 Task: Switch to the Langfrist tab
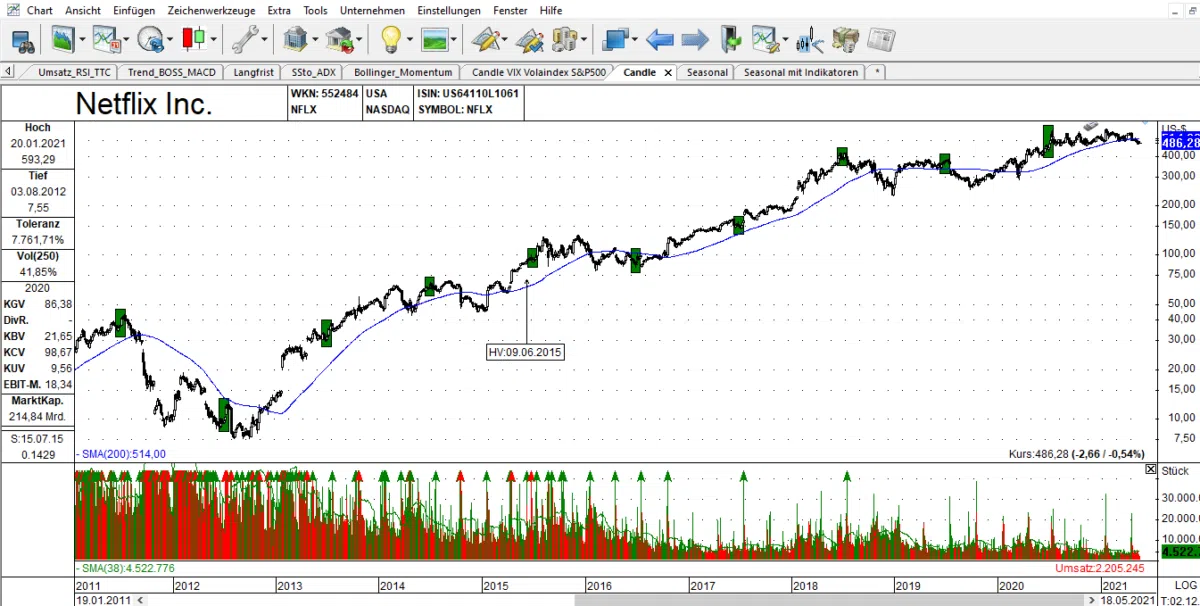tap(254, 72)
